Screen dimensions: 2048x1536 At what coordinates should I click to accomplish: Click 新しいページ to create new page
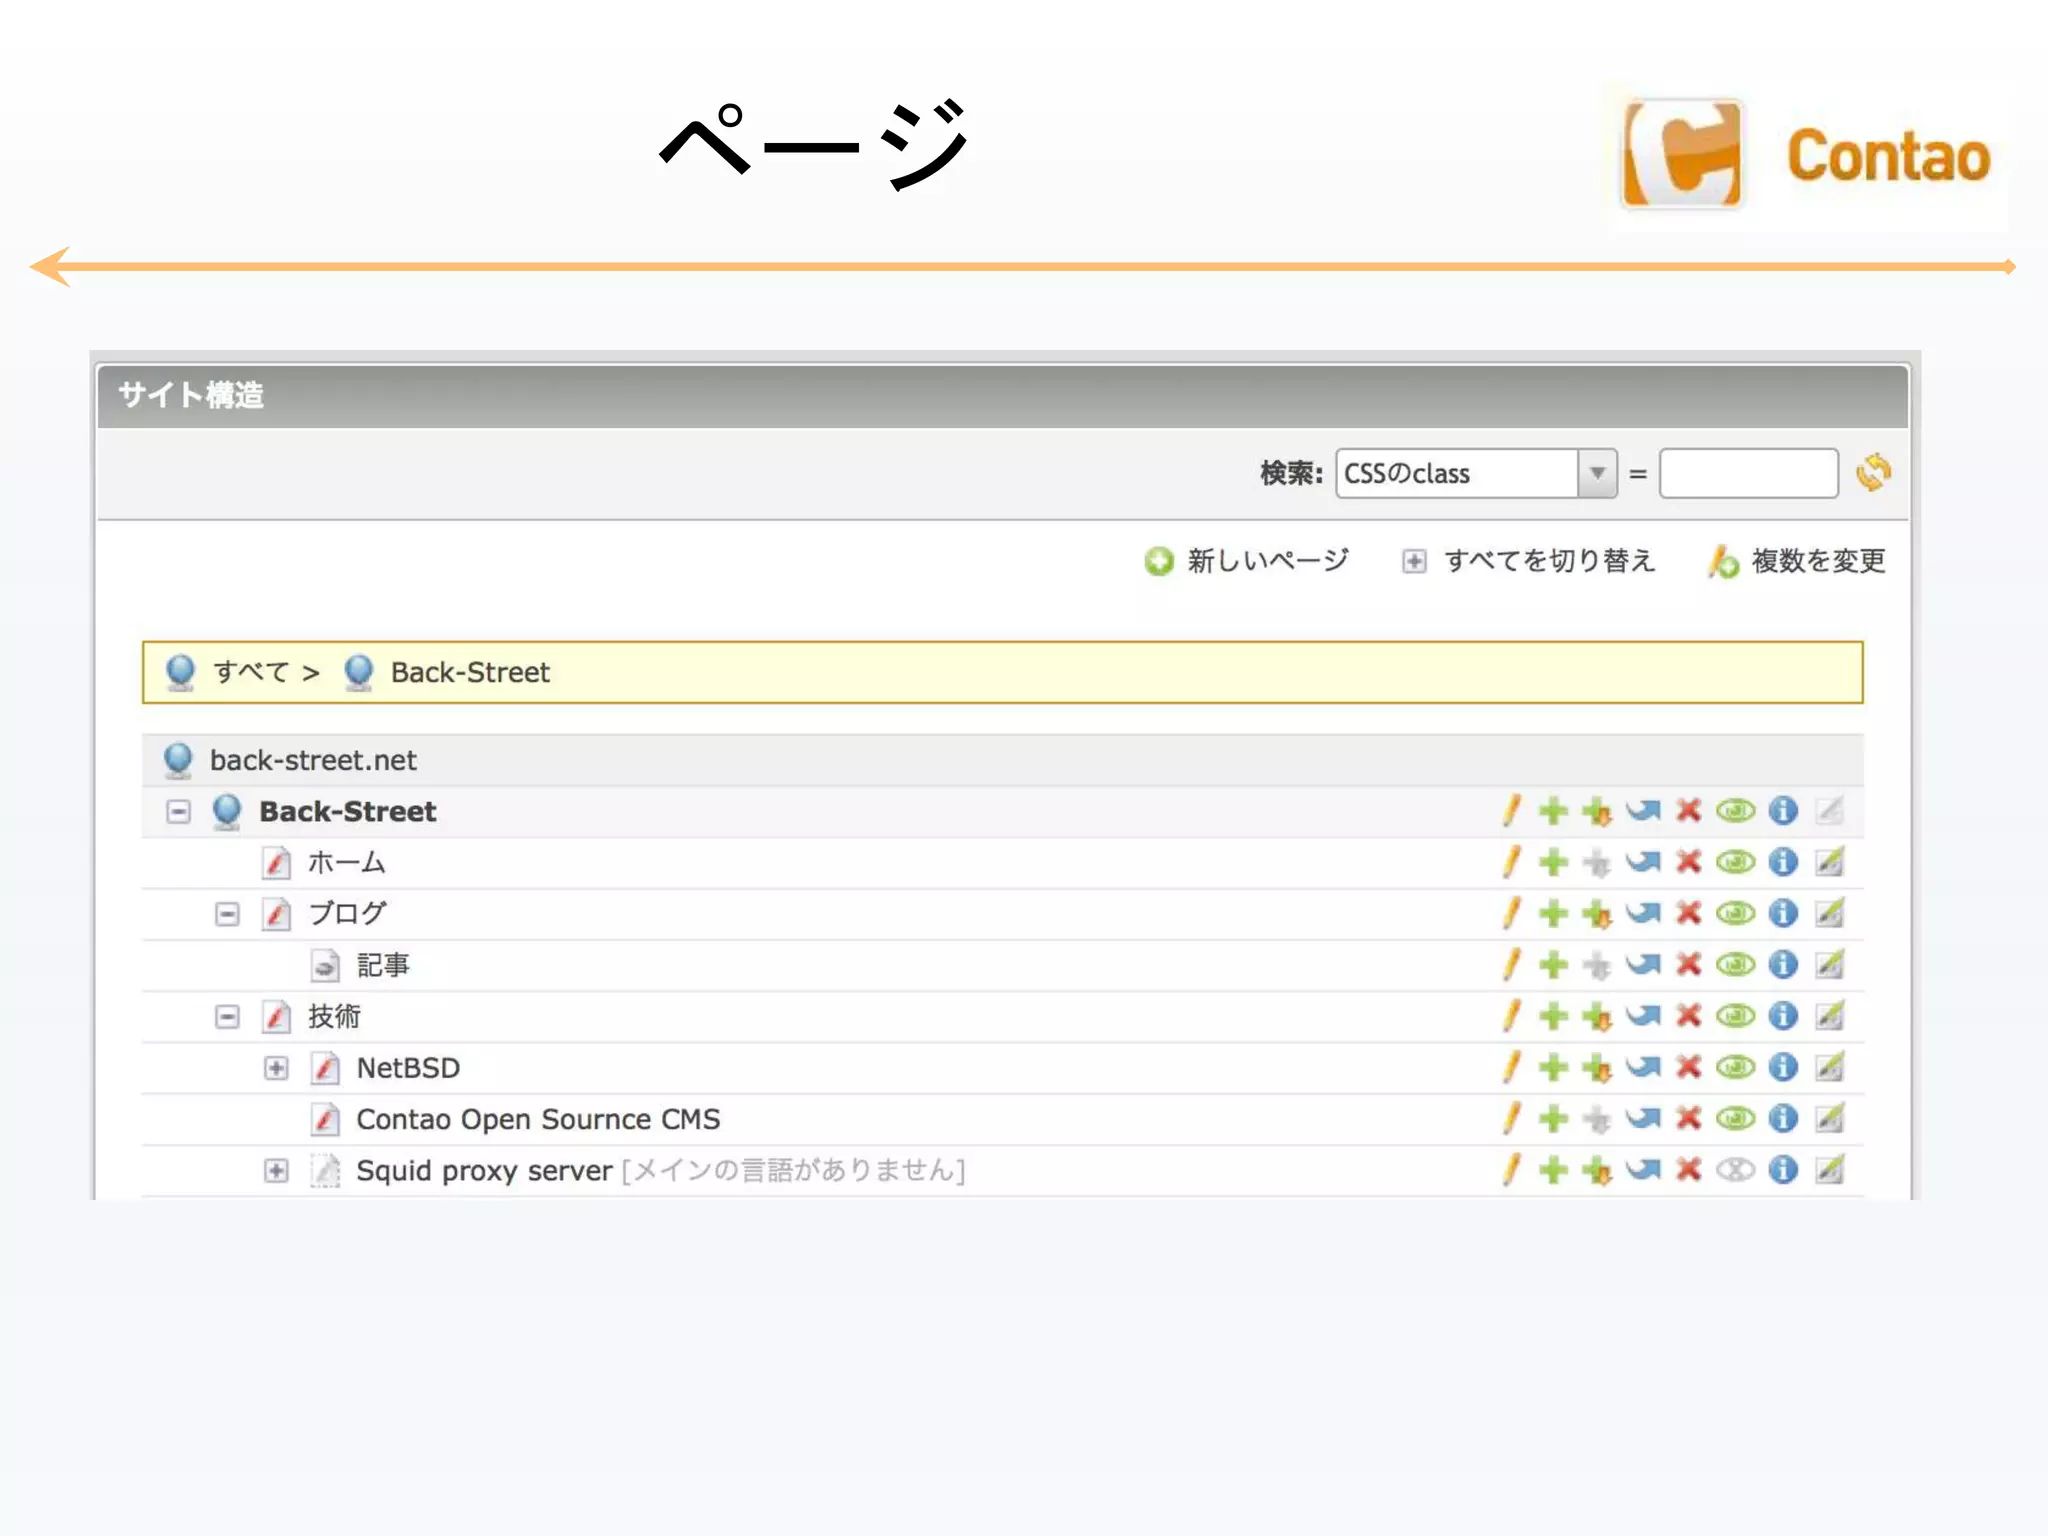(x=1266, y=561)
